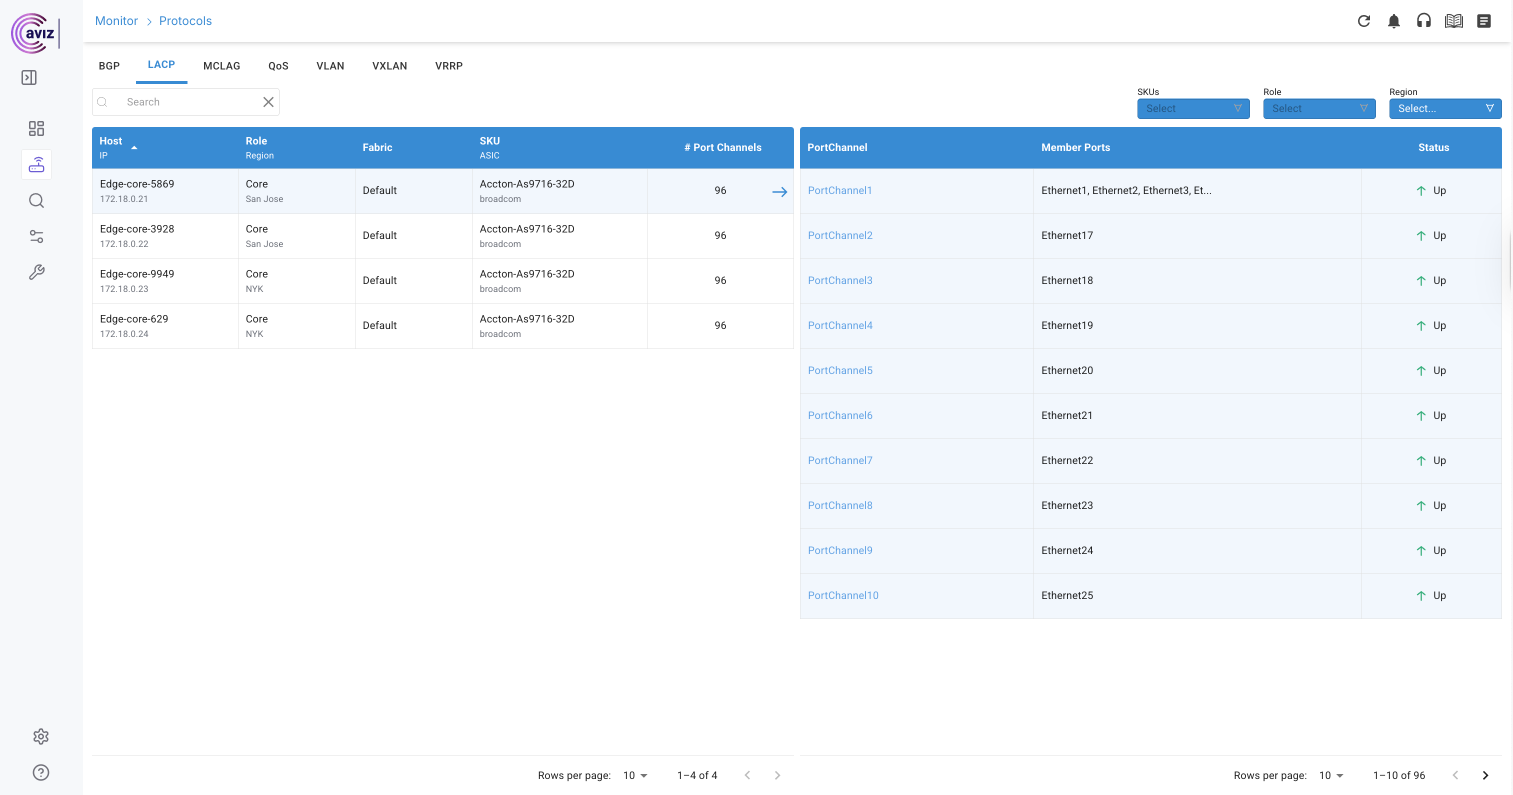Open the wrench tools icon in sidebar
The width and height of the screenshot is (1513, 795).
(x=37, y=272)
